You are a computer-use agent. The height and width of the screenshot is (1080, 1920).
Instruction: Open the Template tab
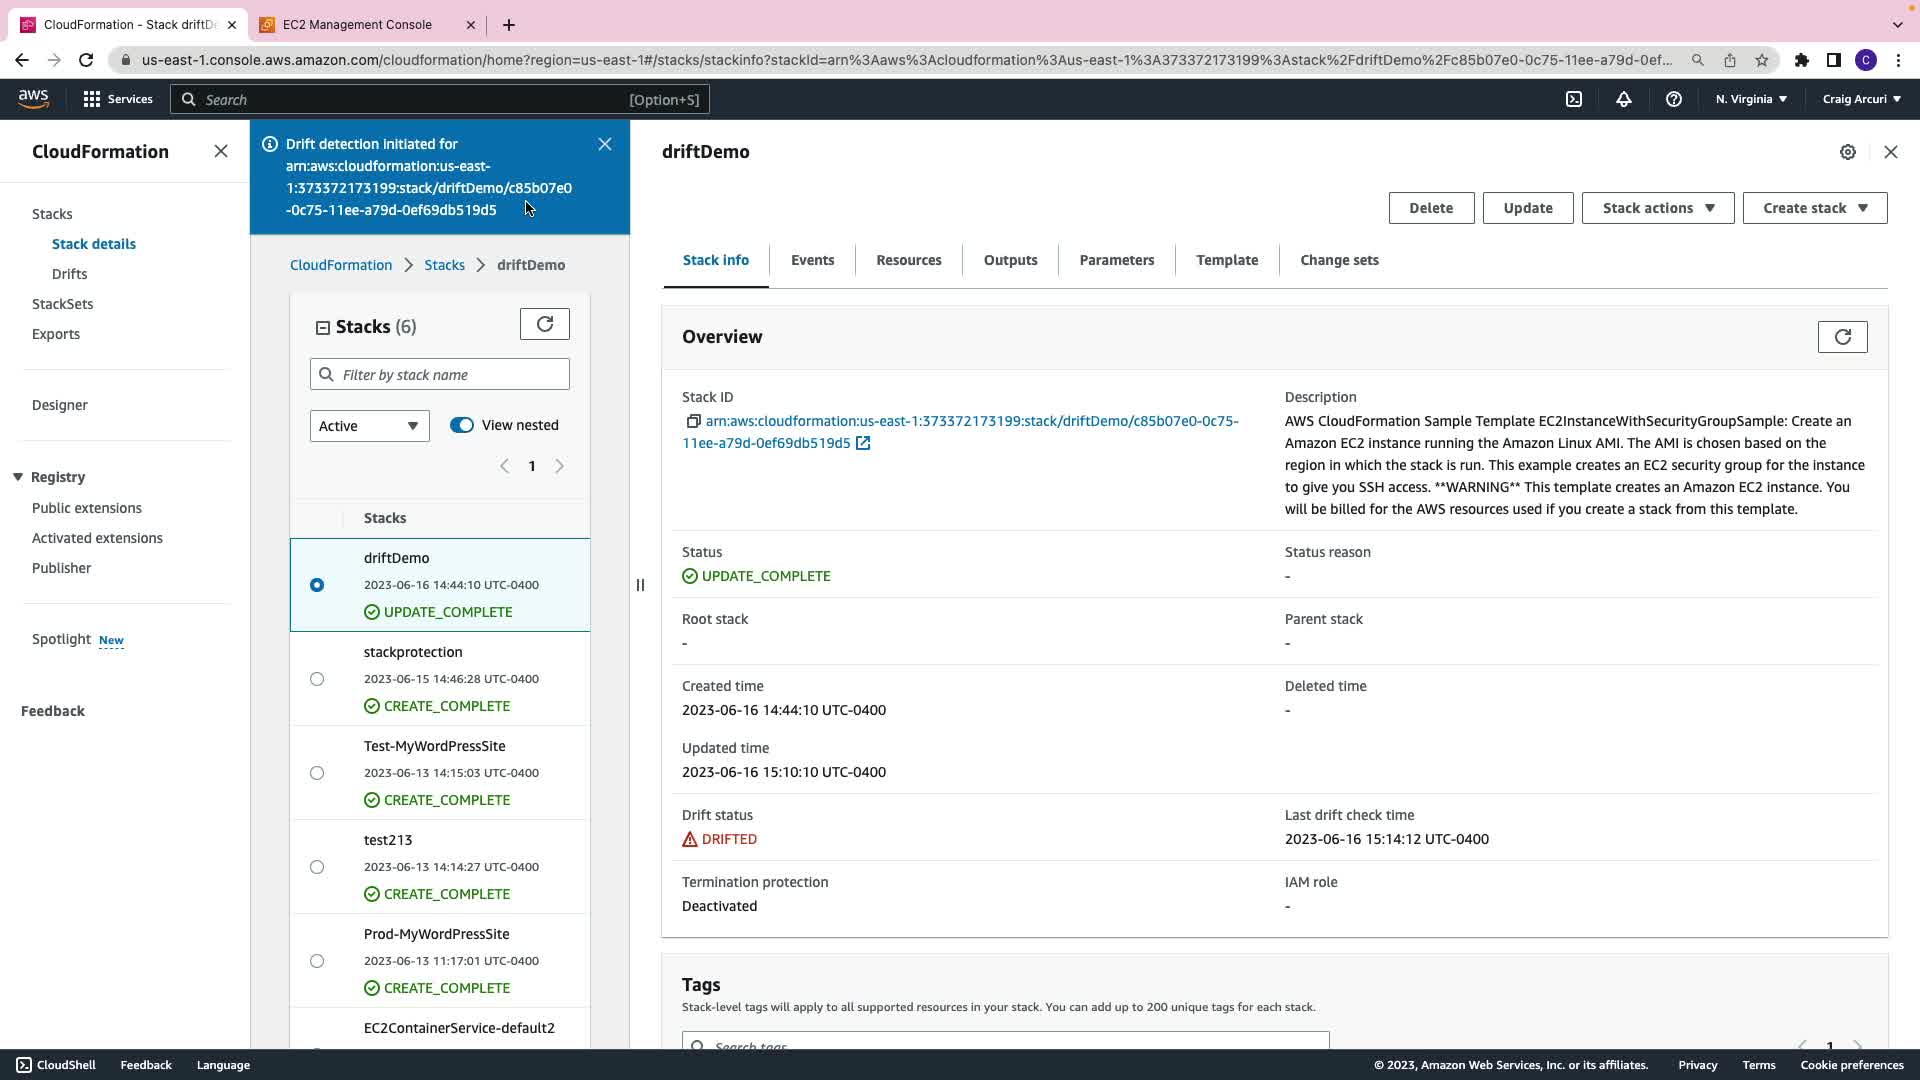[x=1227, y=260]
